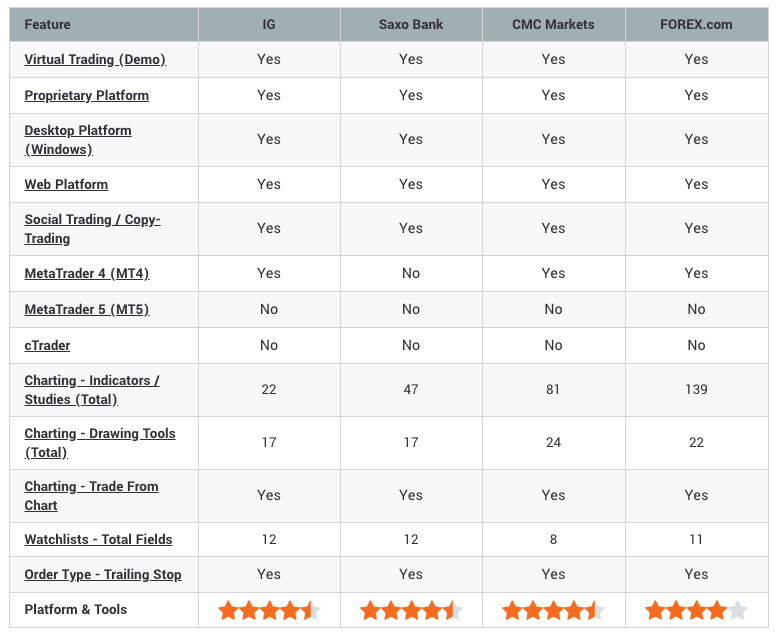This screenshot has width=778, height=636.
Task: Open the Watchlists - Total Fields link
Action: click(98, 539)
